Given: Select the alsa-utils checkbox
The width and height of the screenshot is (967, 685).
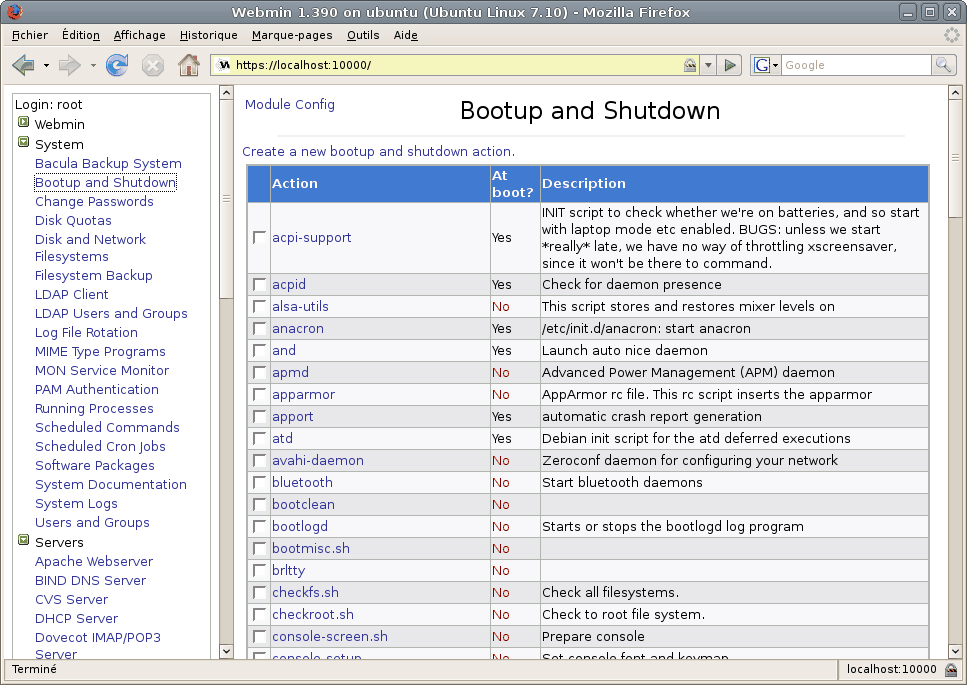Looking at the screenshot, I should pyautogui.click(x=260, y=306).
